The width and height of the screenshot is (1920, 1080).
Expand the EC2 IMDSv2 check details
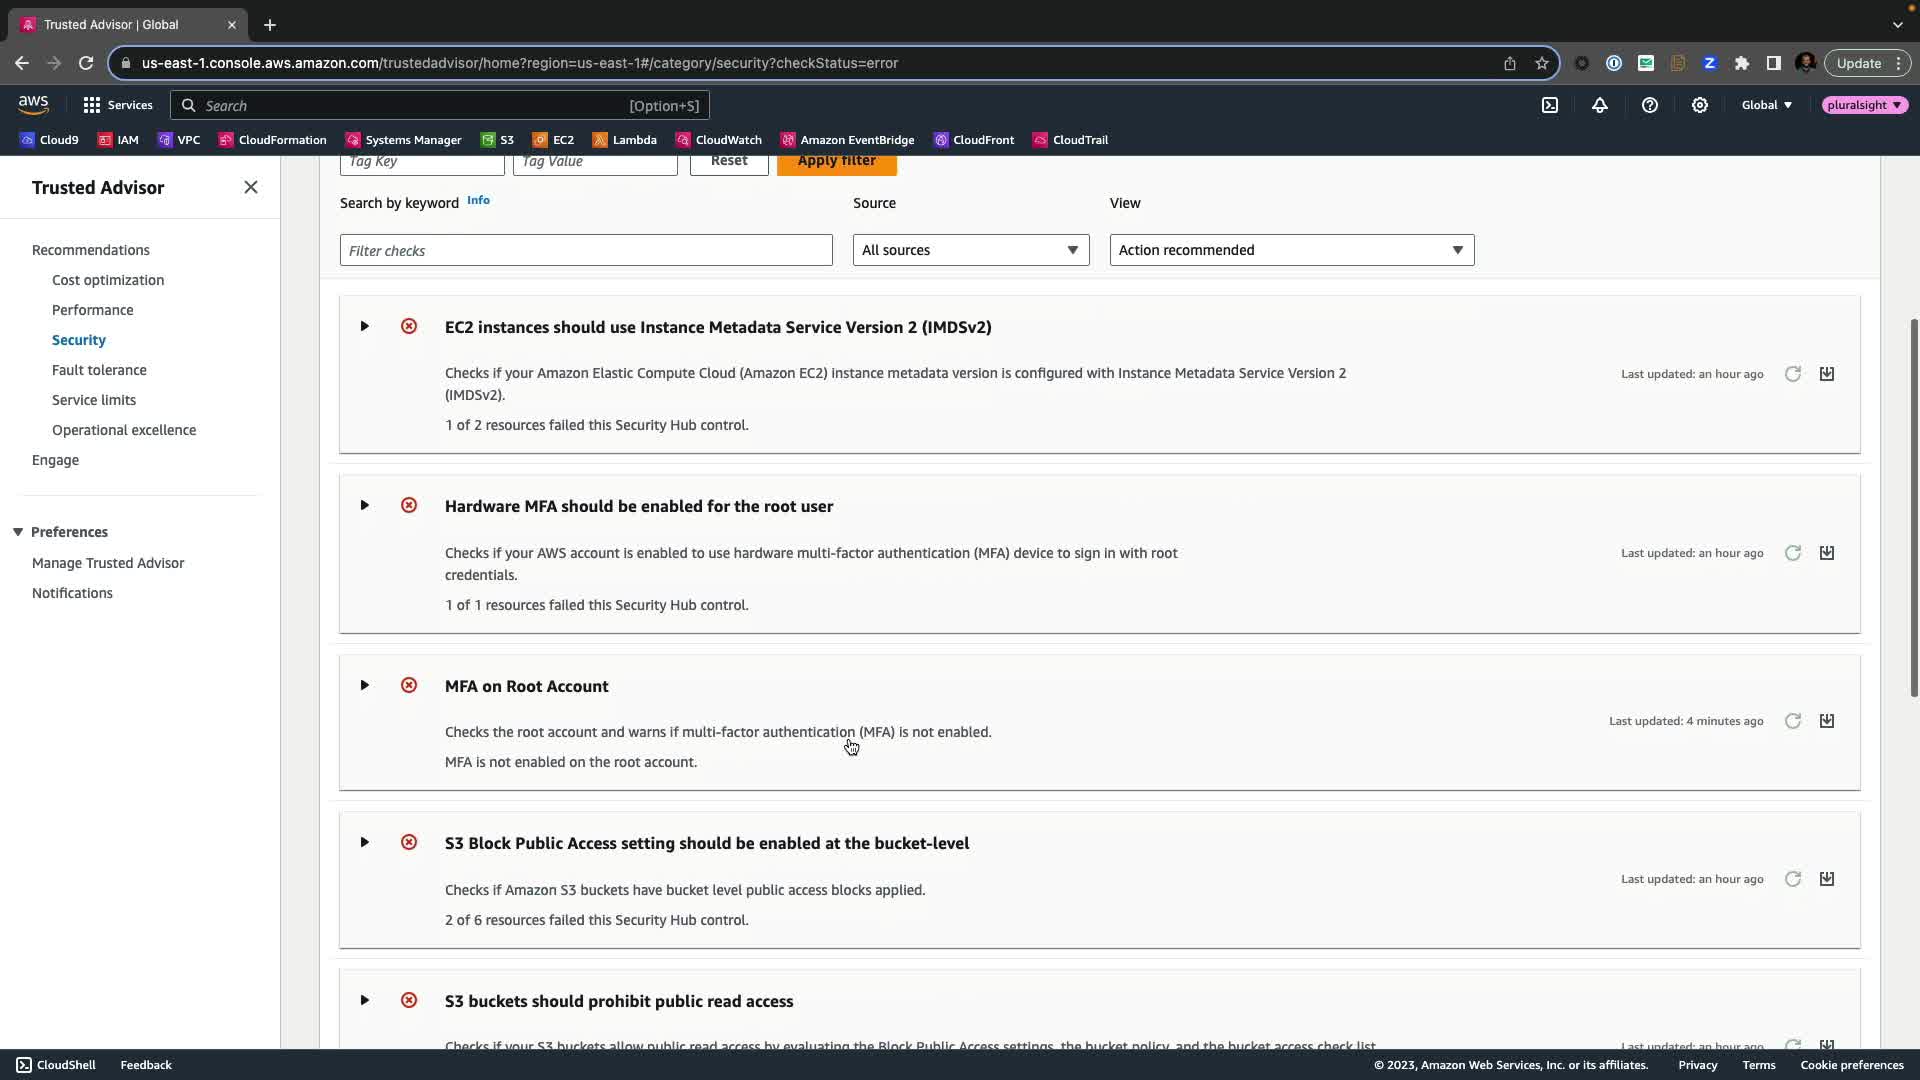coord(364,326)
